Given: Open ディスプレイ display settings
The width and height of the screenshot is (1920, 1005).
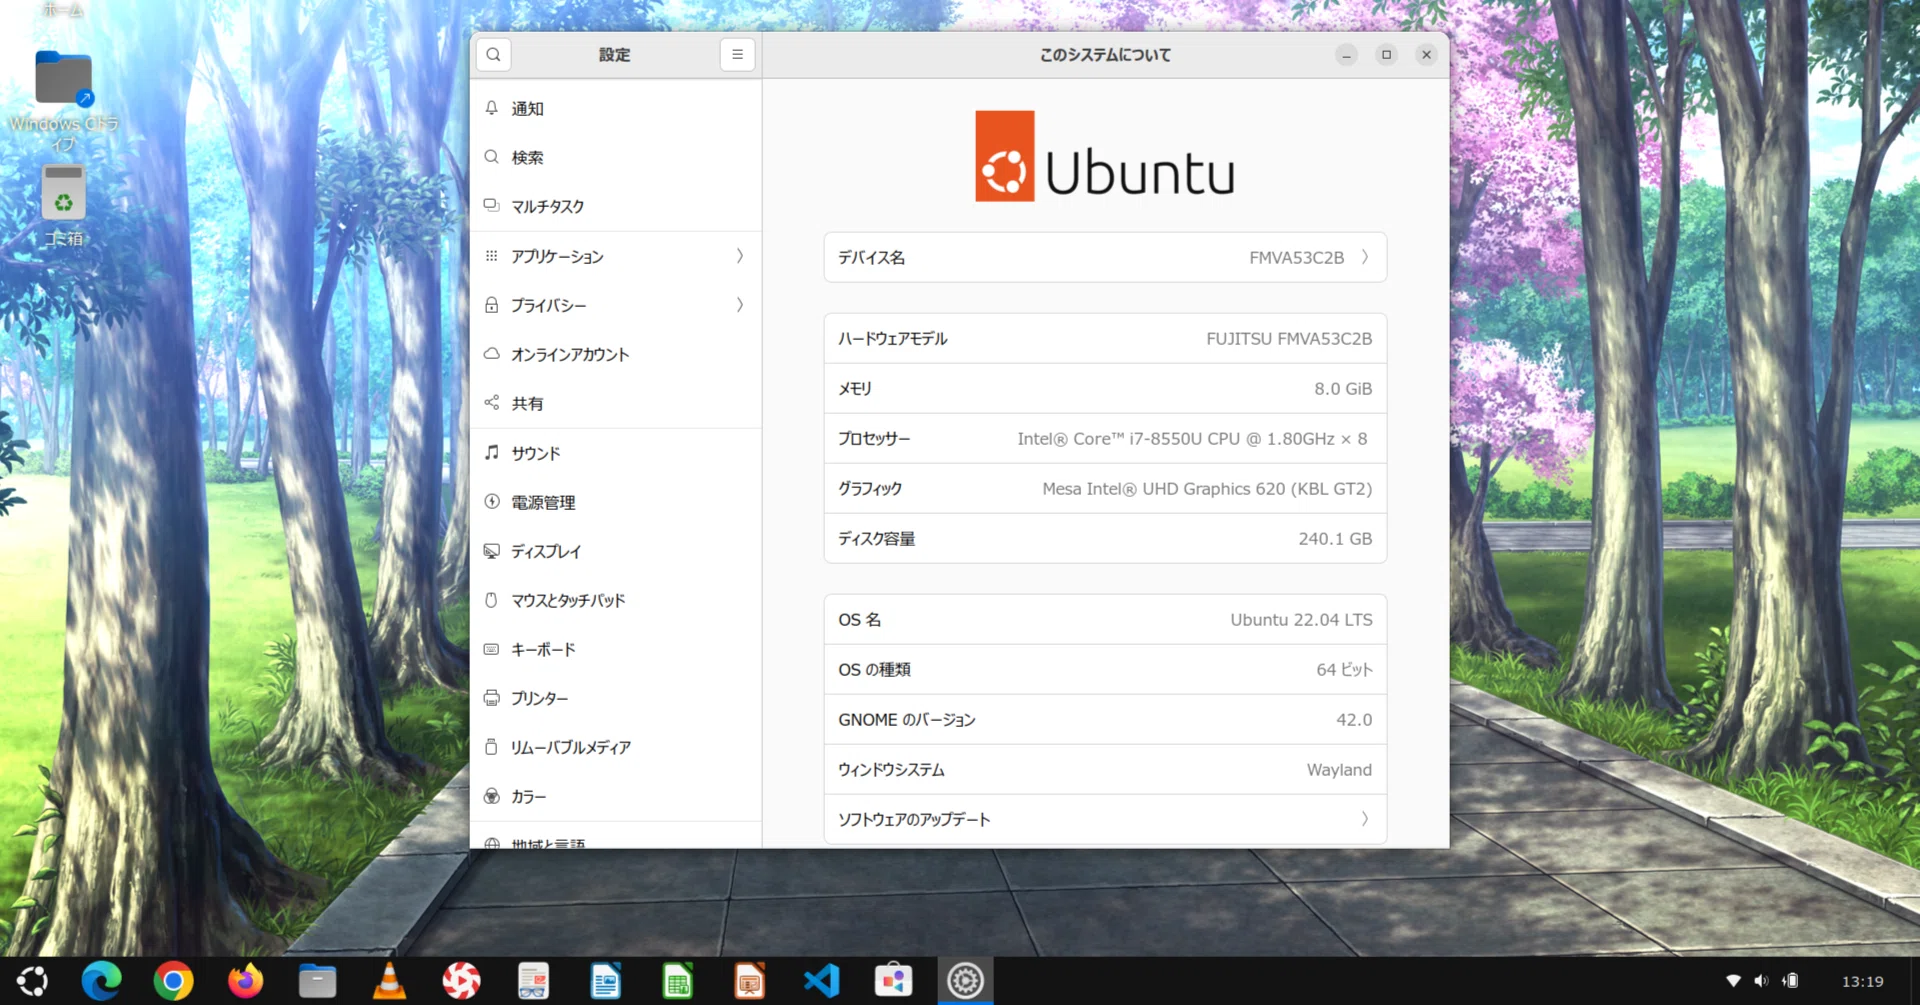Looking at the screenshot, I should [x=616, y=552].
